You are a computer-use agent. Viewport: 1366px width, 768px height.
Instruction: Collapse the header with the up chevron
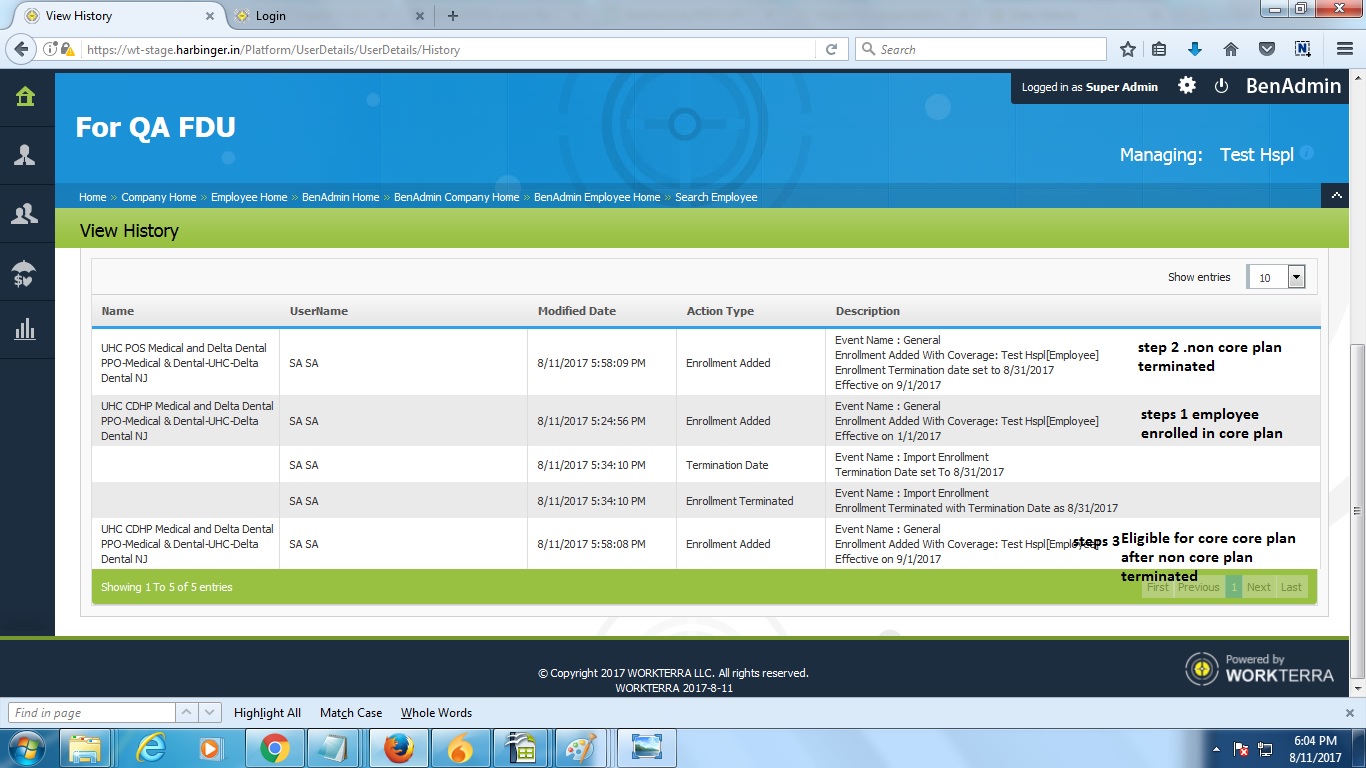(1335, 196)
